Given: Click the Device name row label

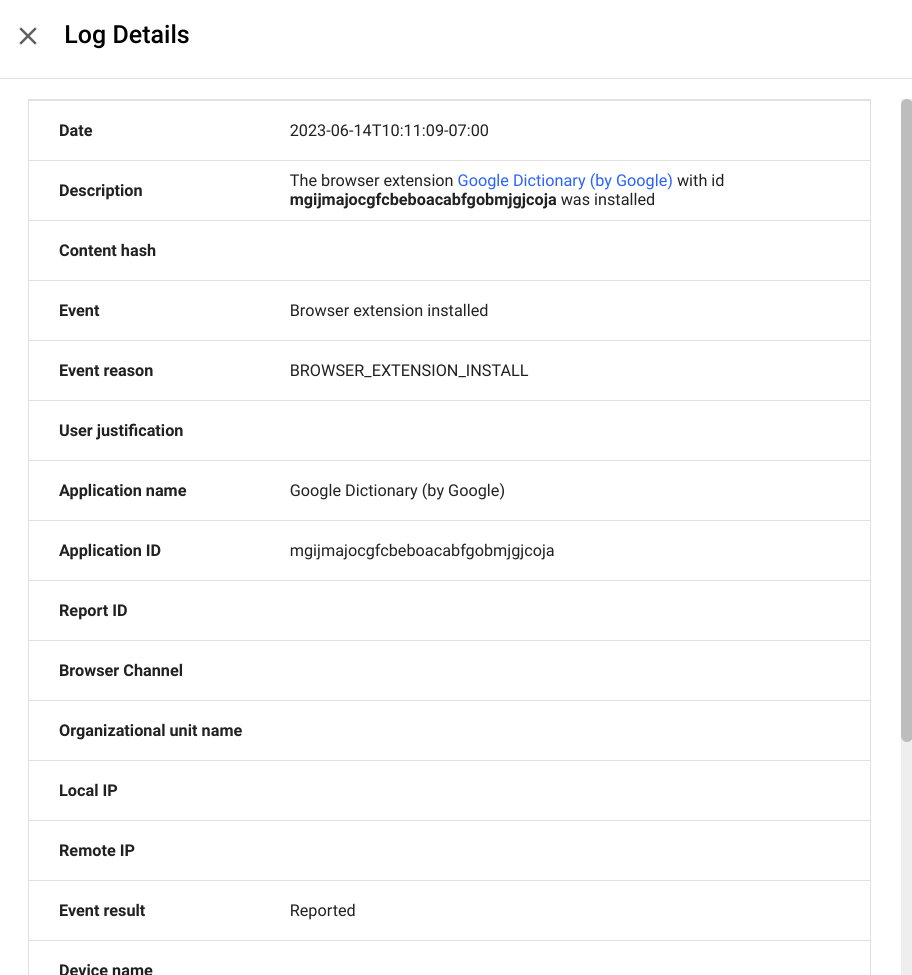Looking at the screenshot, I should (106, 969).
